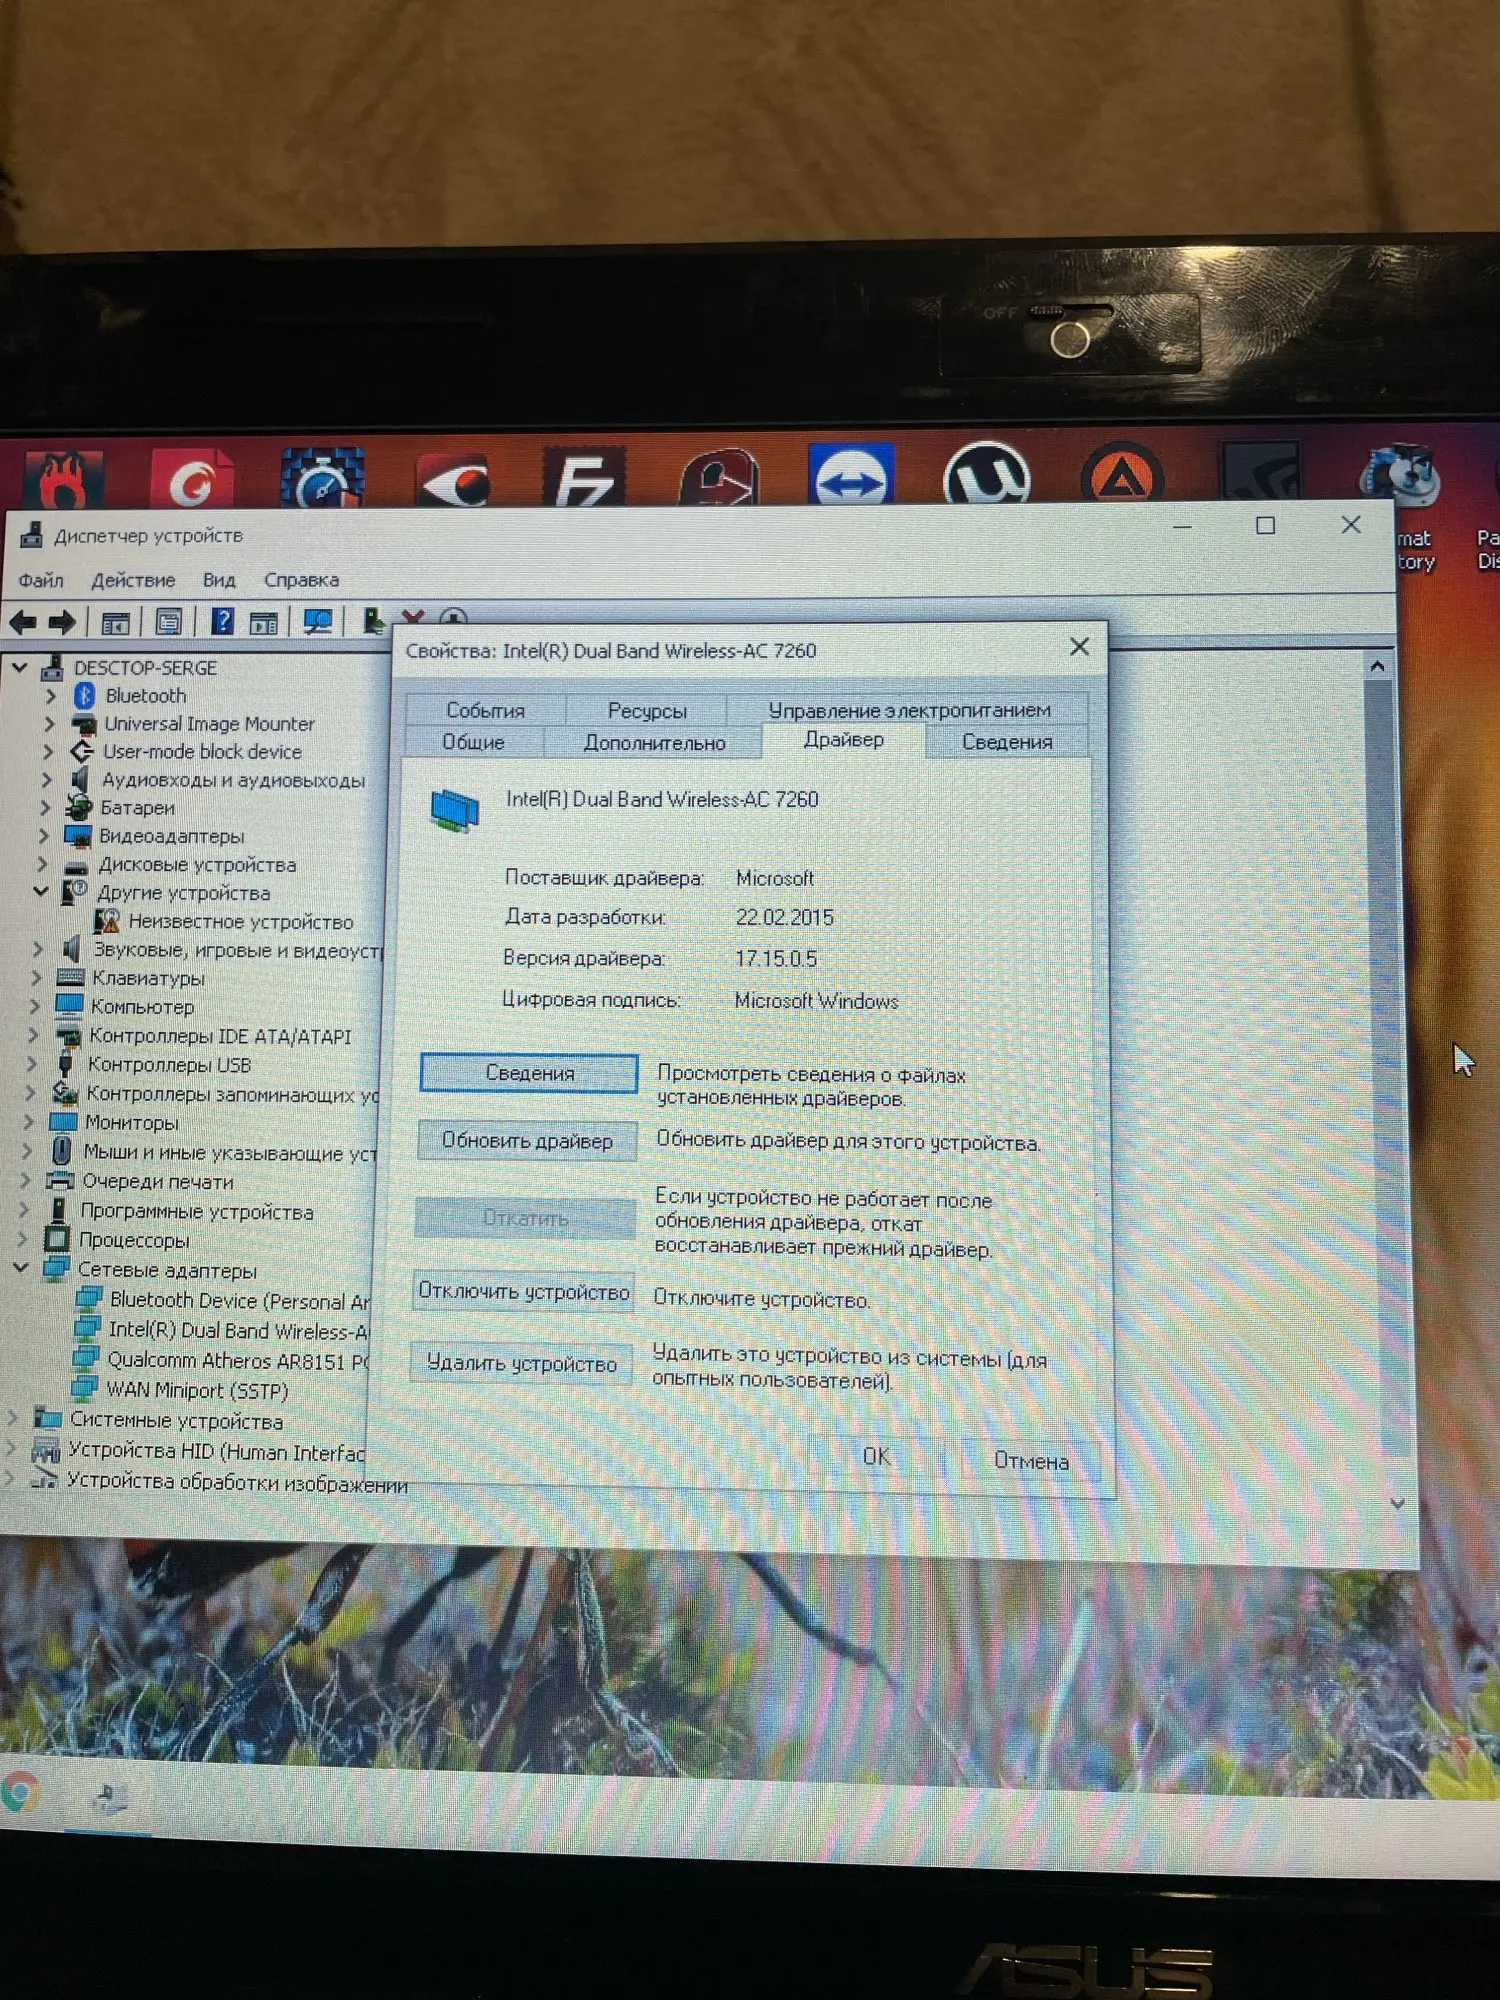
Task: Click driver version value 17.15.0.5
Action: click(x=776, y=958)
